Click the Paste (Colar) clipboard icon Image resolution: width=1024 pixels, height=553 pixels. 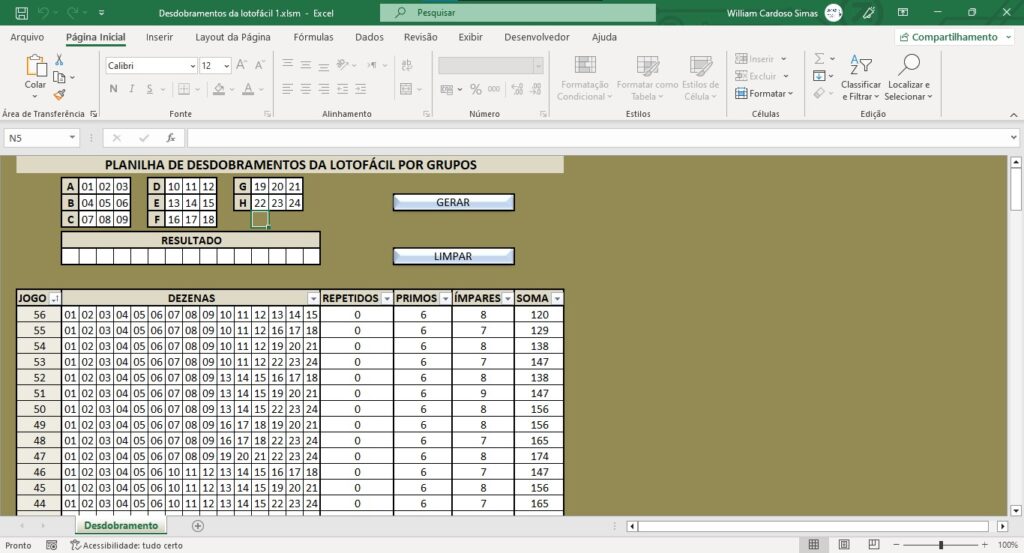click(35, 65)
